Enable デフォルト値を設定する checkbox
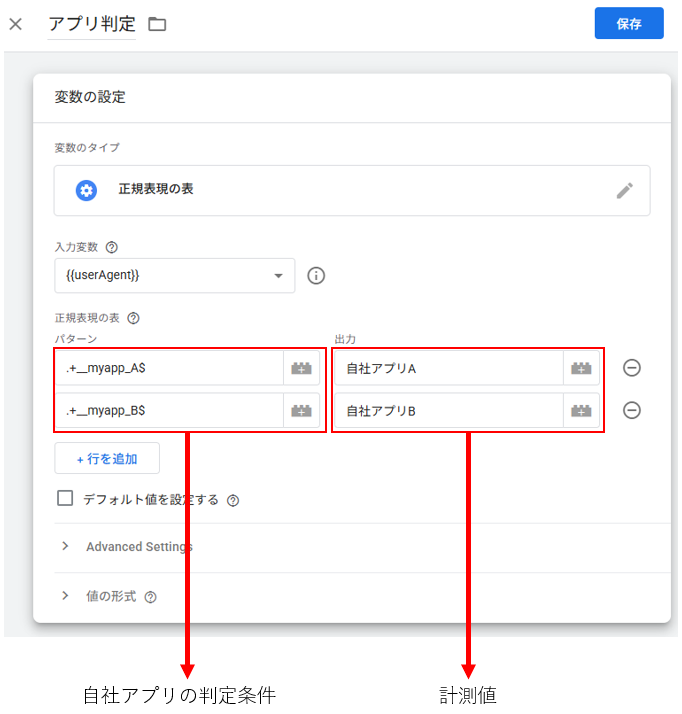 click(x=65, y=499)
